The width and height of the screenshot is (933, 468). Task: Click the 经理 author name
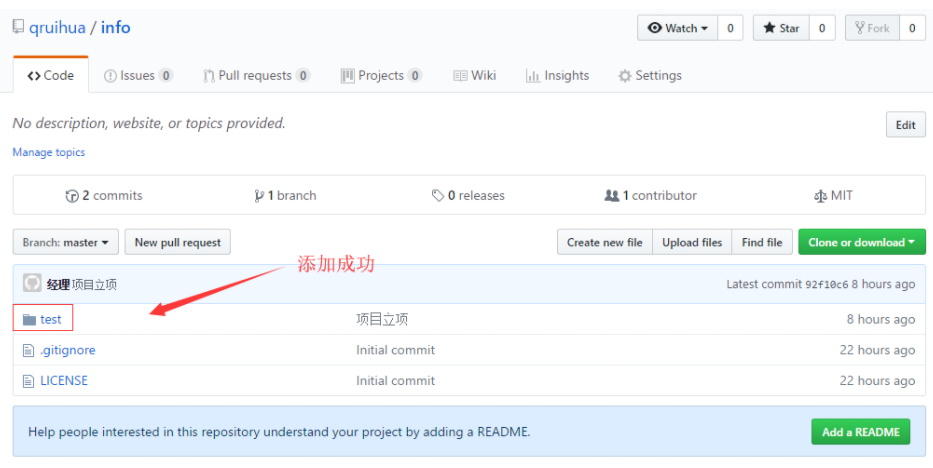click(x=58, y=285)
